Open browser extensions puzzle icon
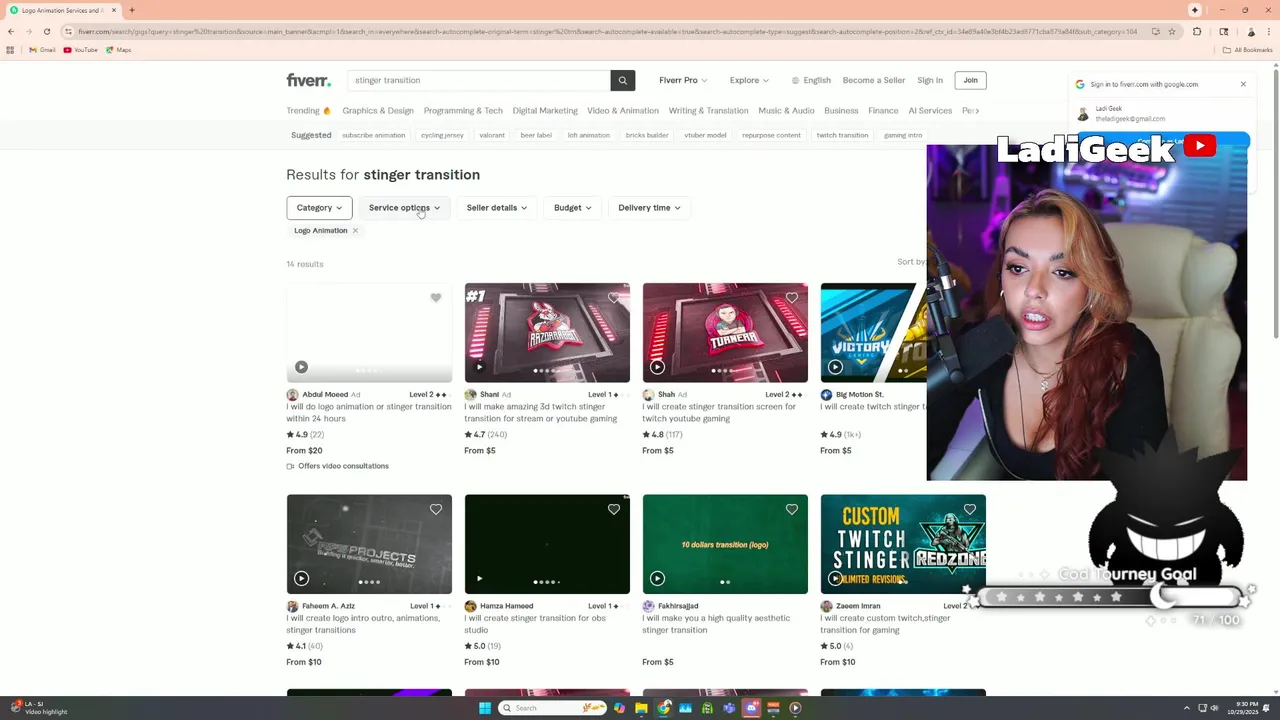 tap(1197, 32)
